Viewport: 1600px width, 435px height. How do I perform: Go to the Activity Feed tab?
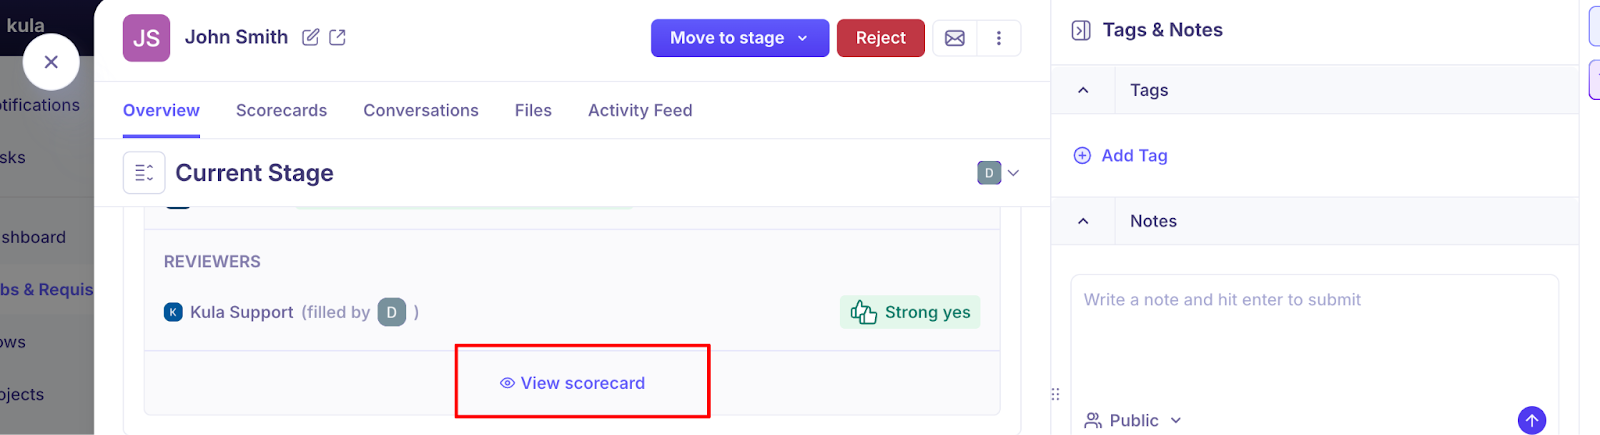(x=640, y=110)
